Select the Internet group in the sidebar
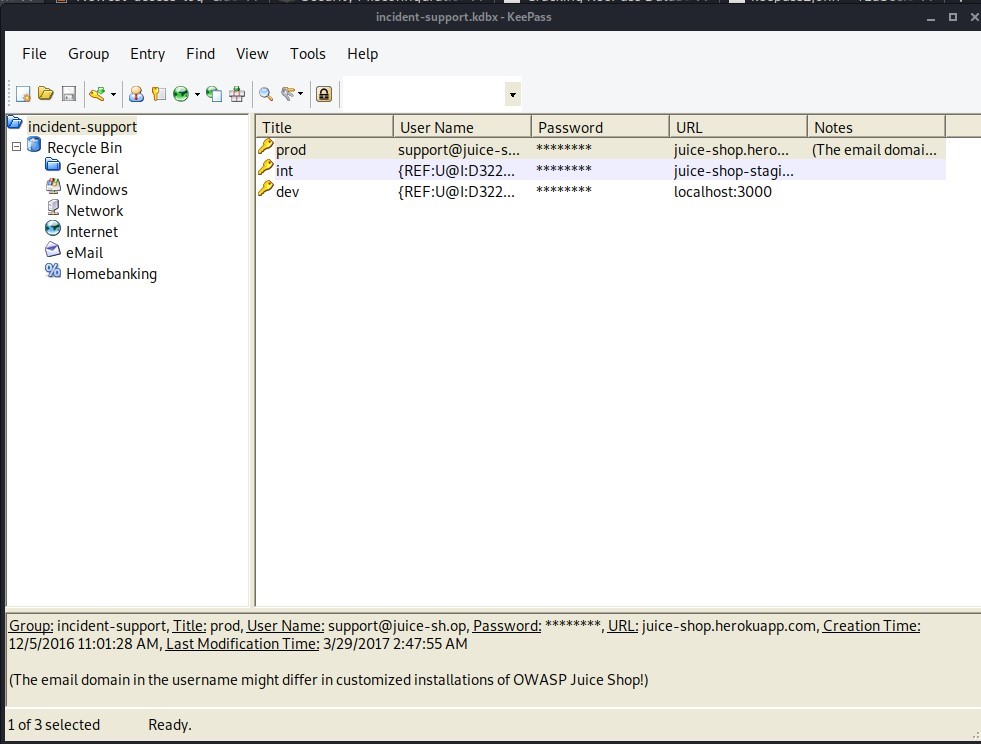981x744 pixels. click(92, 231)
